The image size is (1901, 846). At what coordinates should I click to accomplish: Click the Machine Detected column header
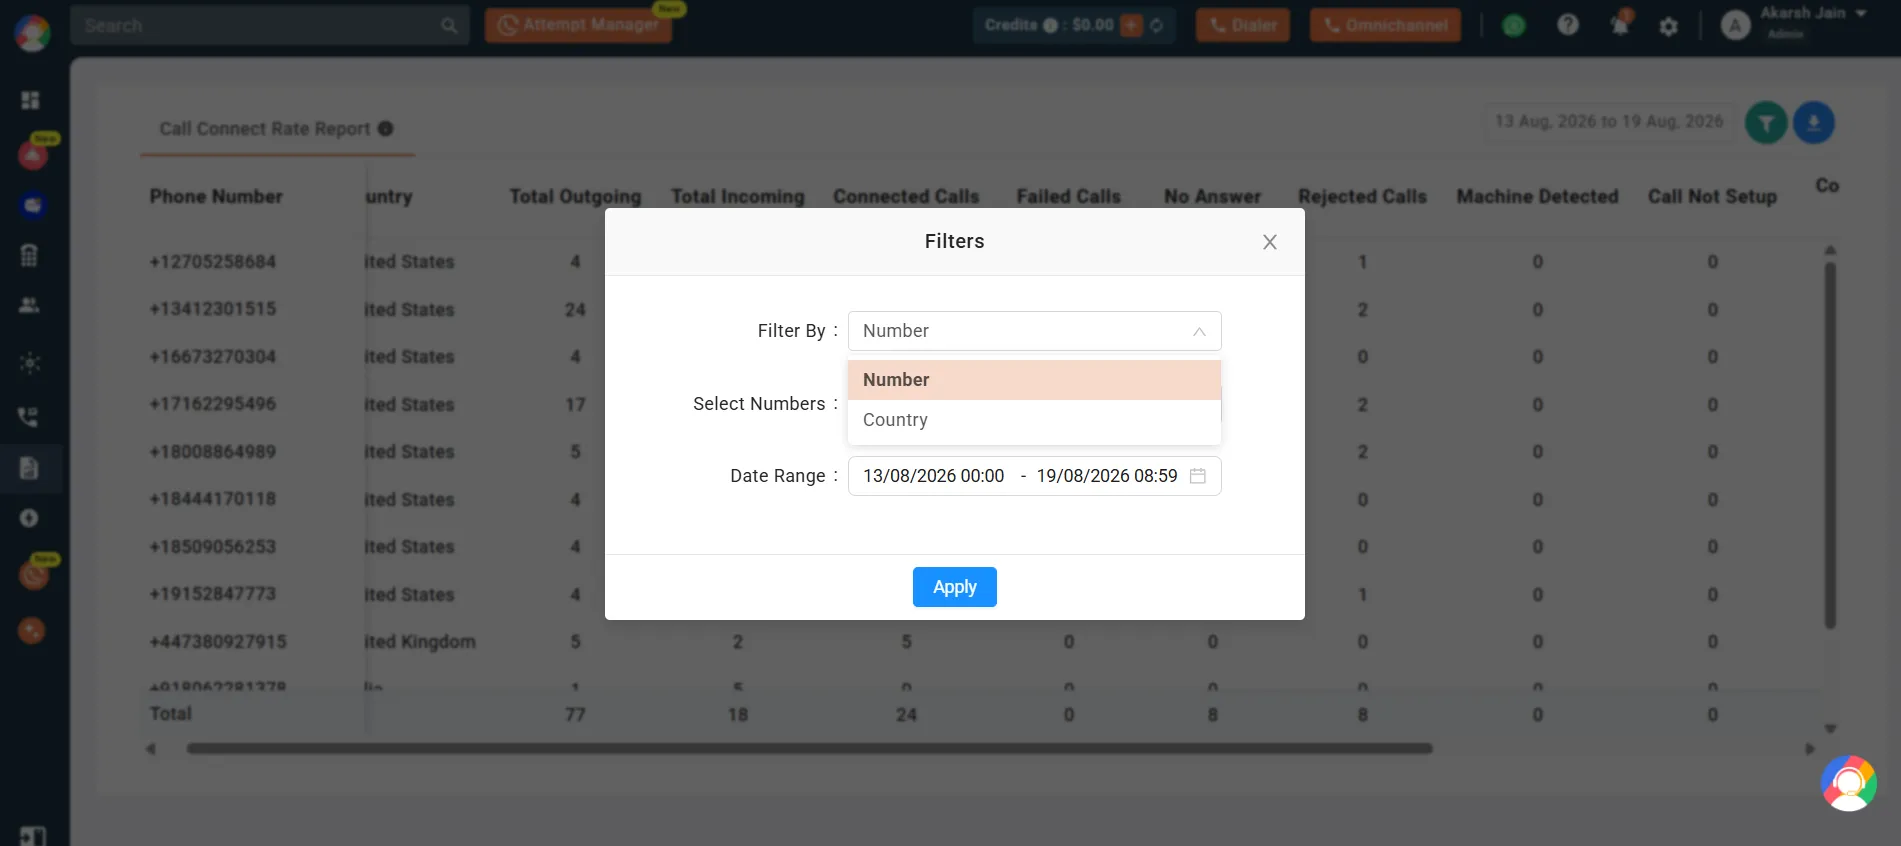(1537, 197)
